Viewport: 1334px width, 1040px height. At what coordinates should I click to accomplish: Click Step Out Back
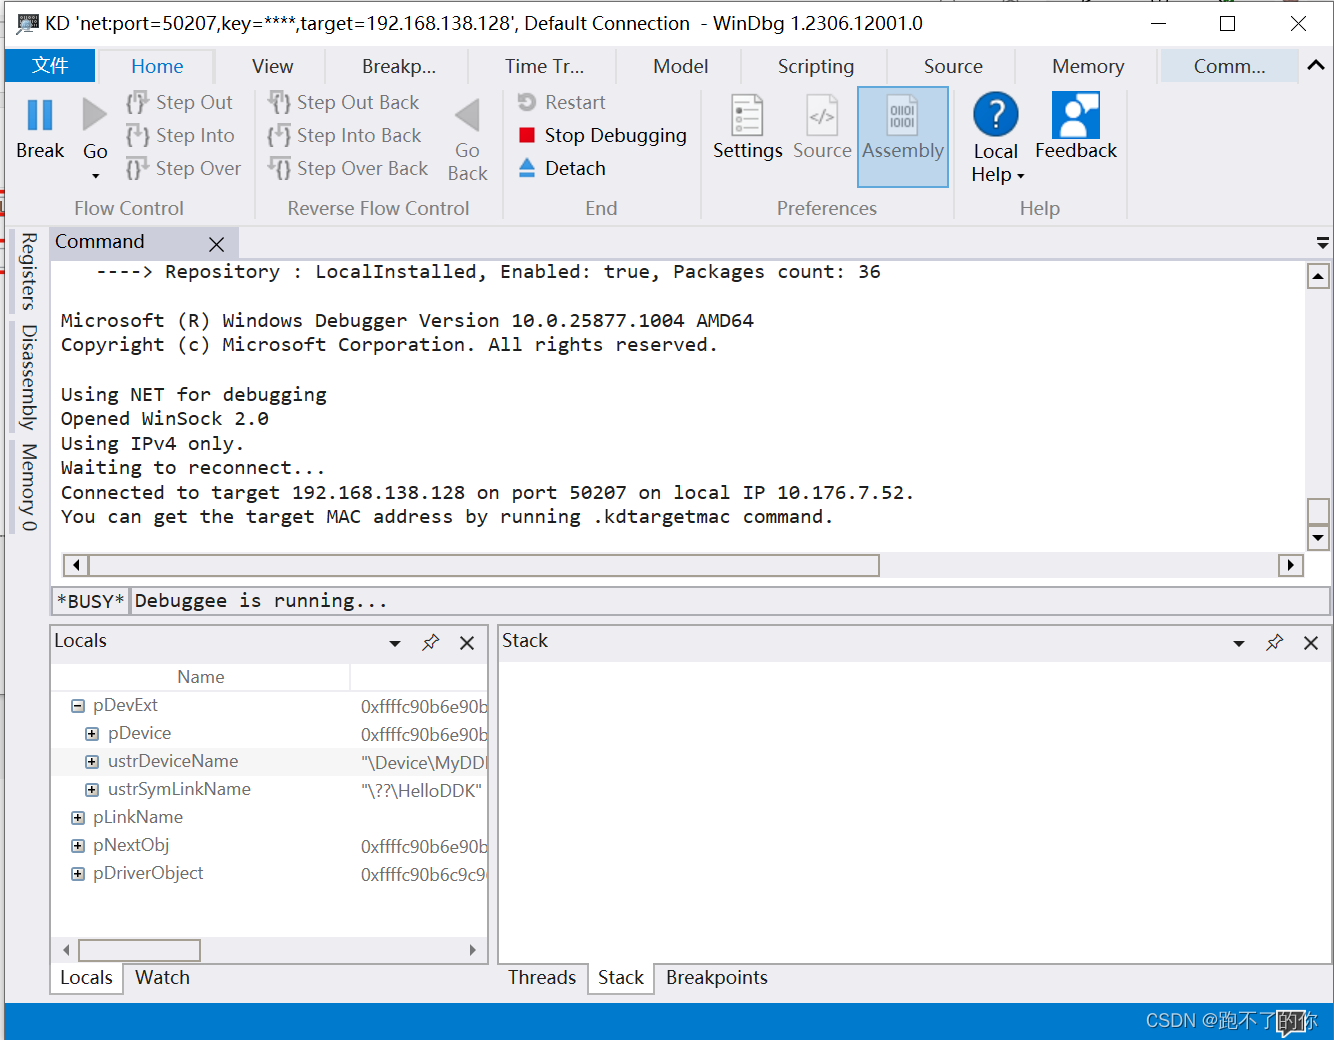pos(344,102)
